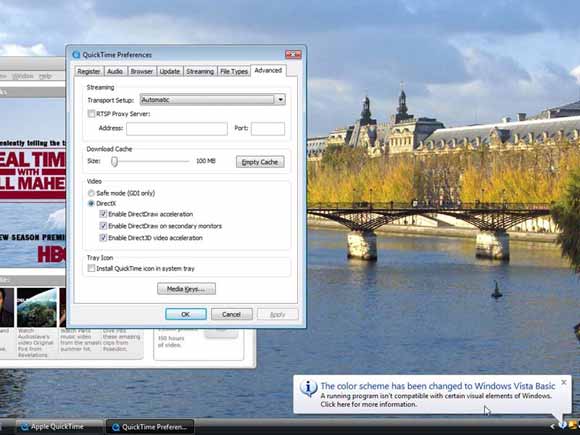
Task: Close the QuickTime Preferences dialog
Action: tap(293, 55)
